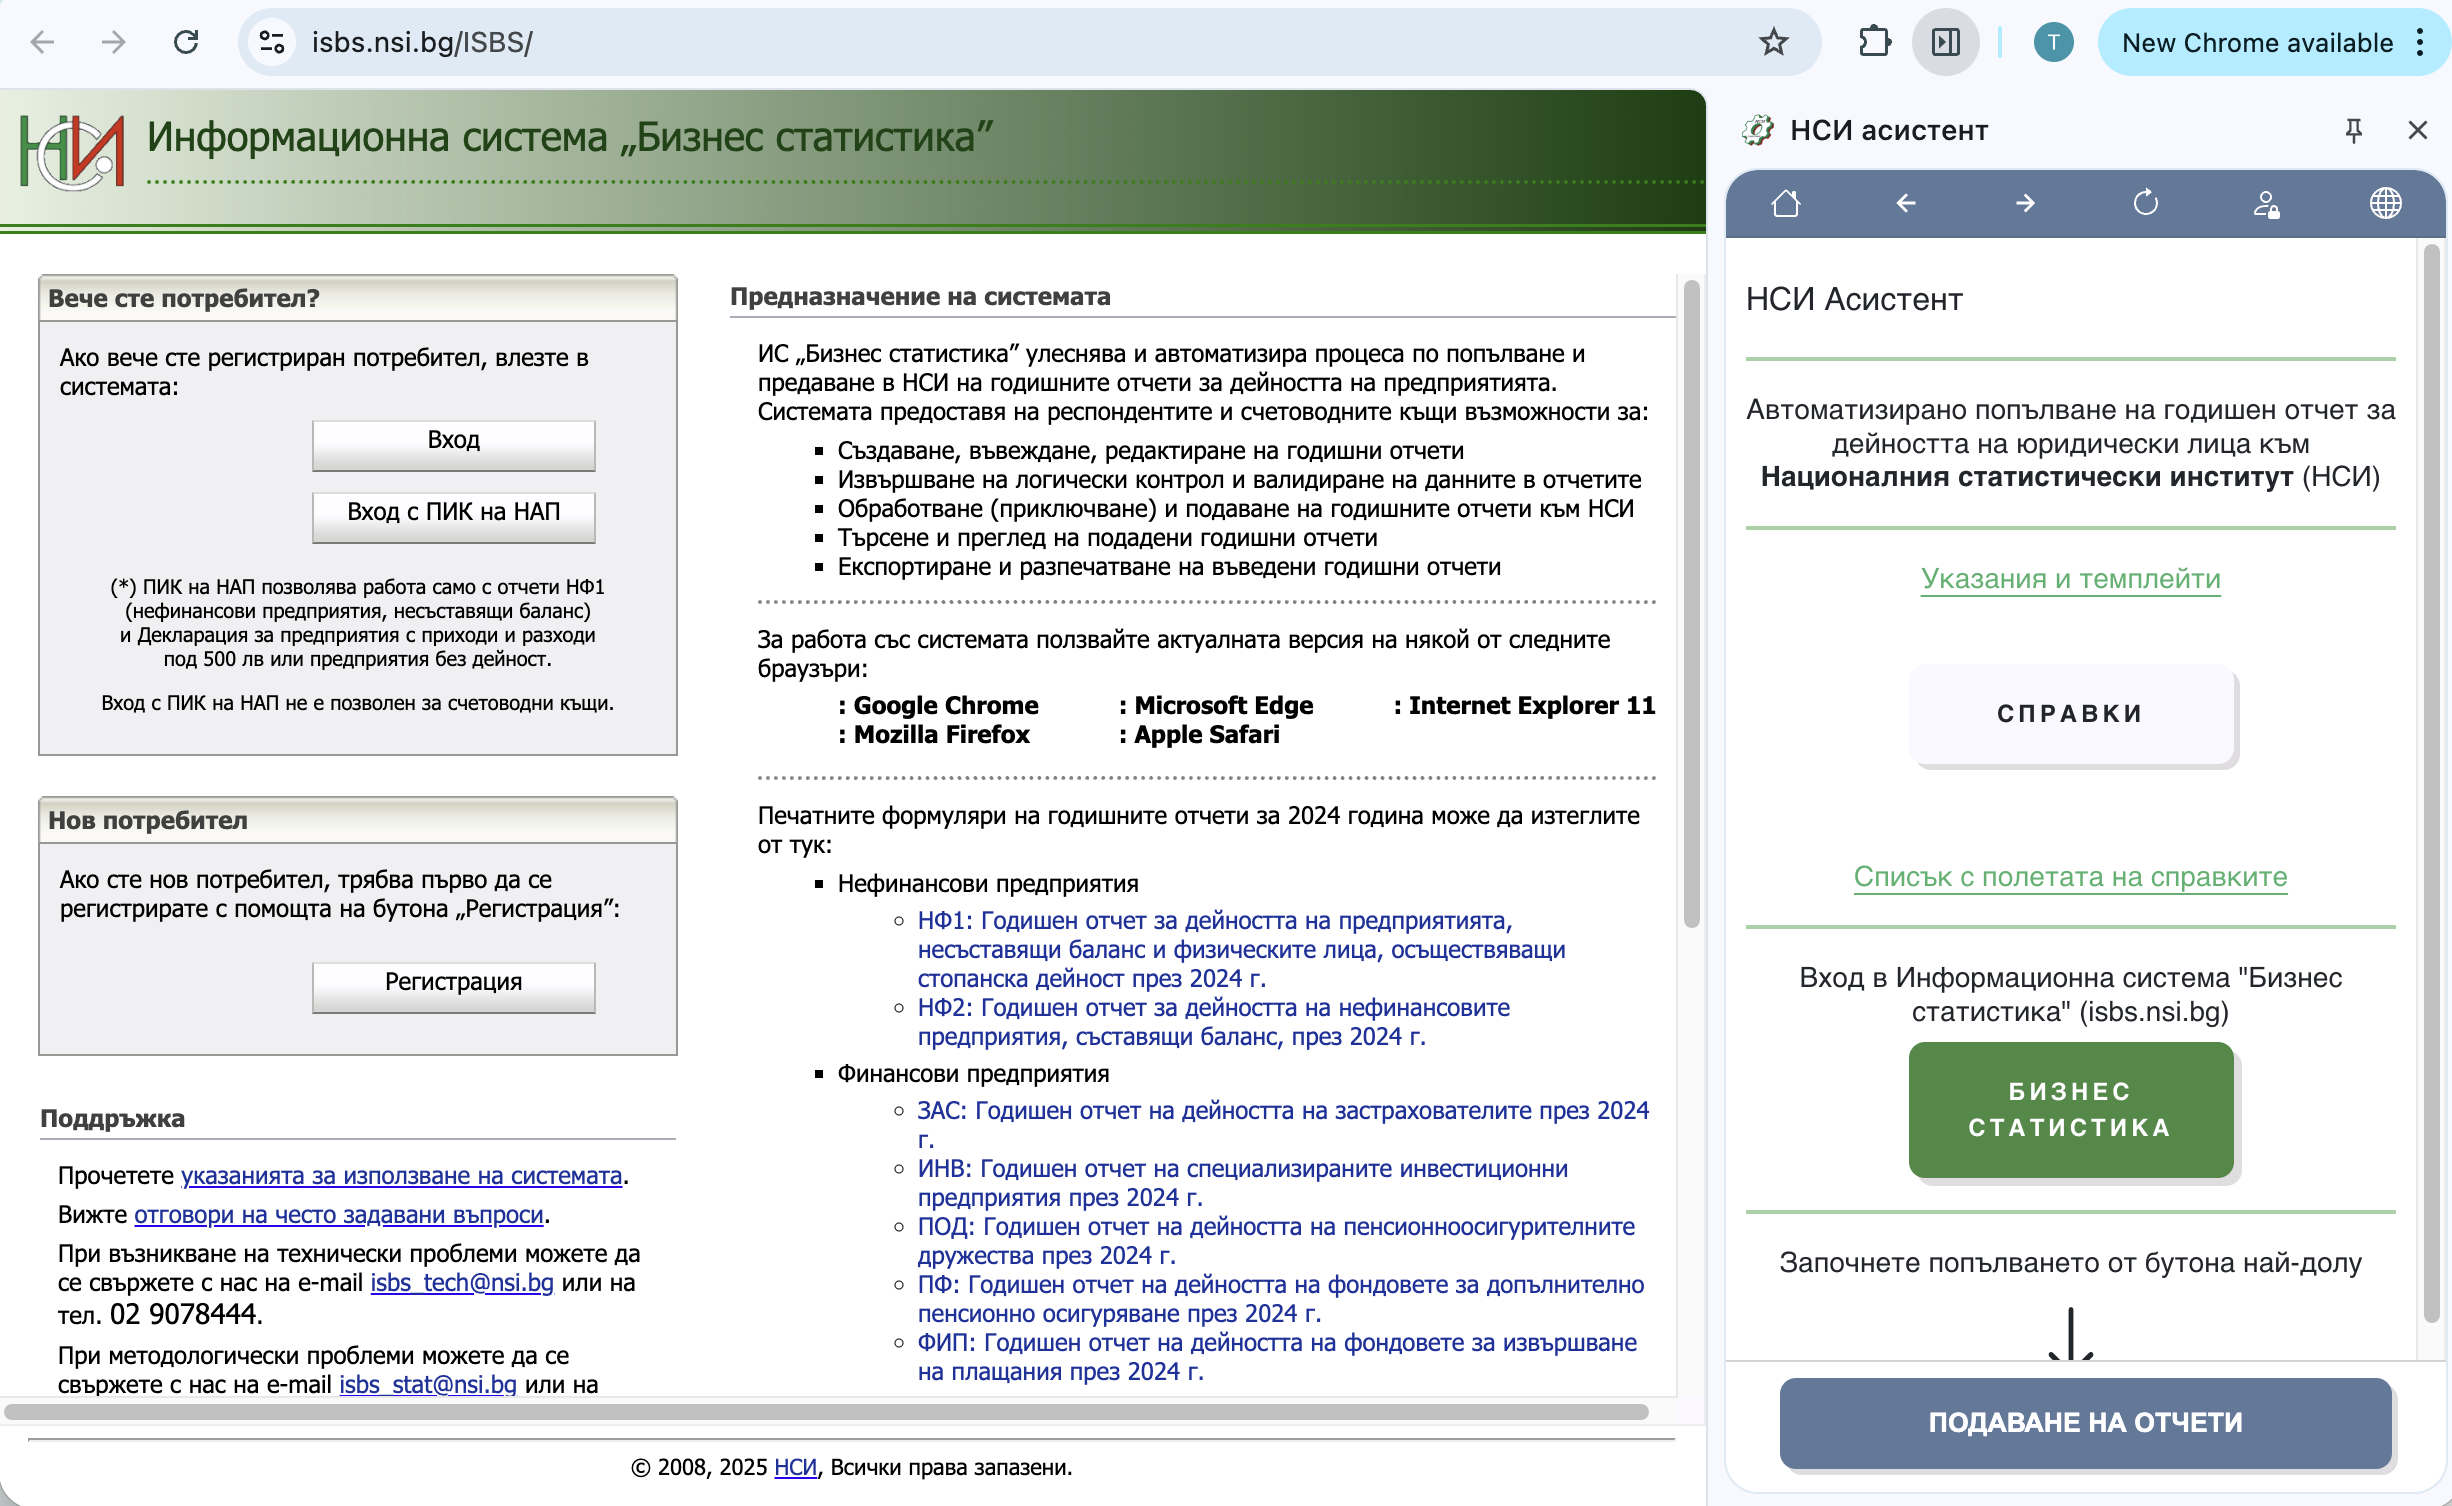Viewport: 2452px width, 1506px height.
Task: Click Вход с ПИК на НАП button
Action: pos(453,512)
